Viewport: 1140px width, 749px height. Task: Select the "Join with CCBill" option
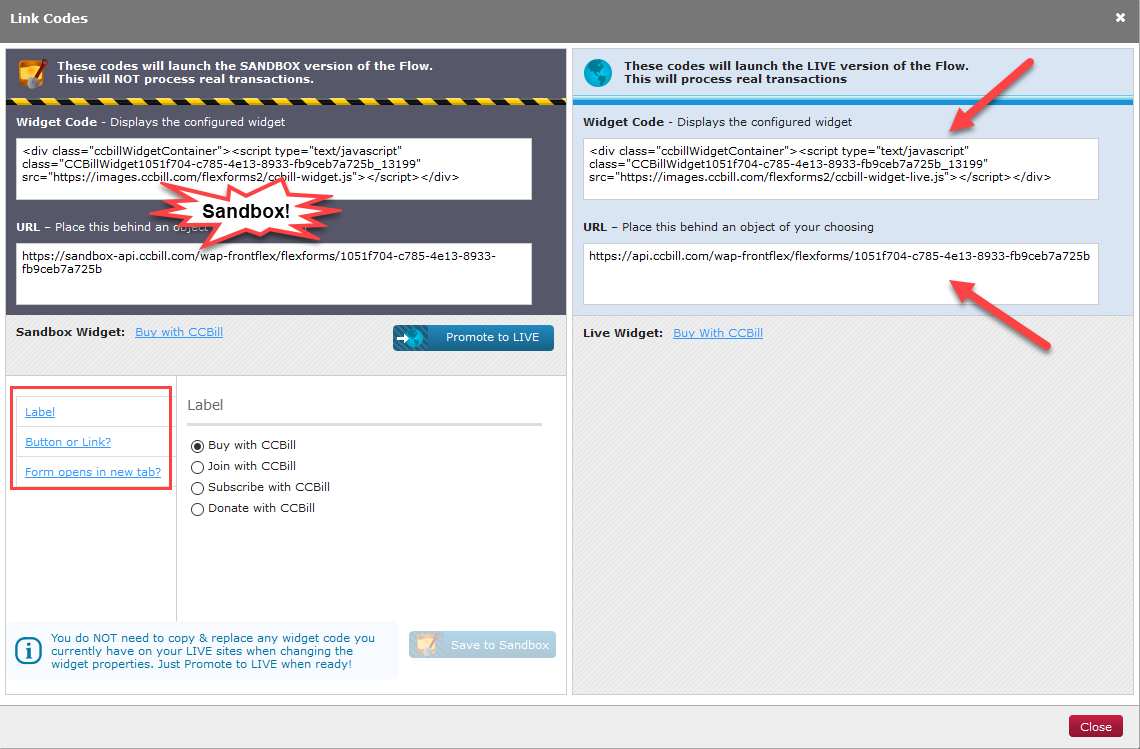coord(197,466)
